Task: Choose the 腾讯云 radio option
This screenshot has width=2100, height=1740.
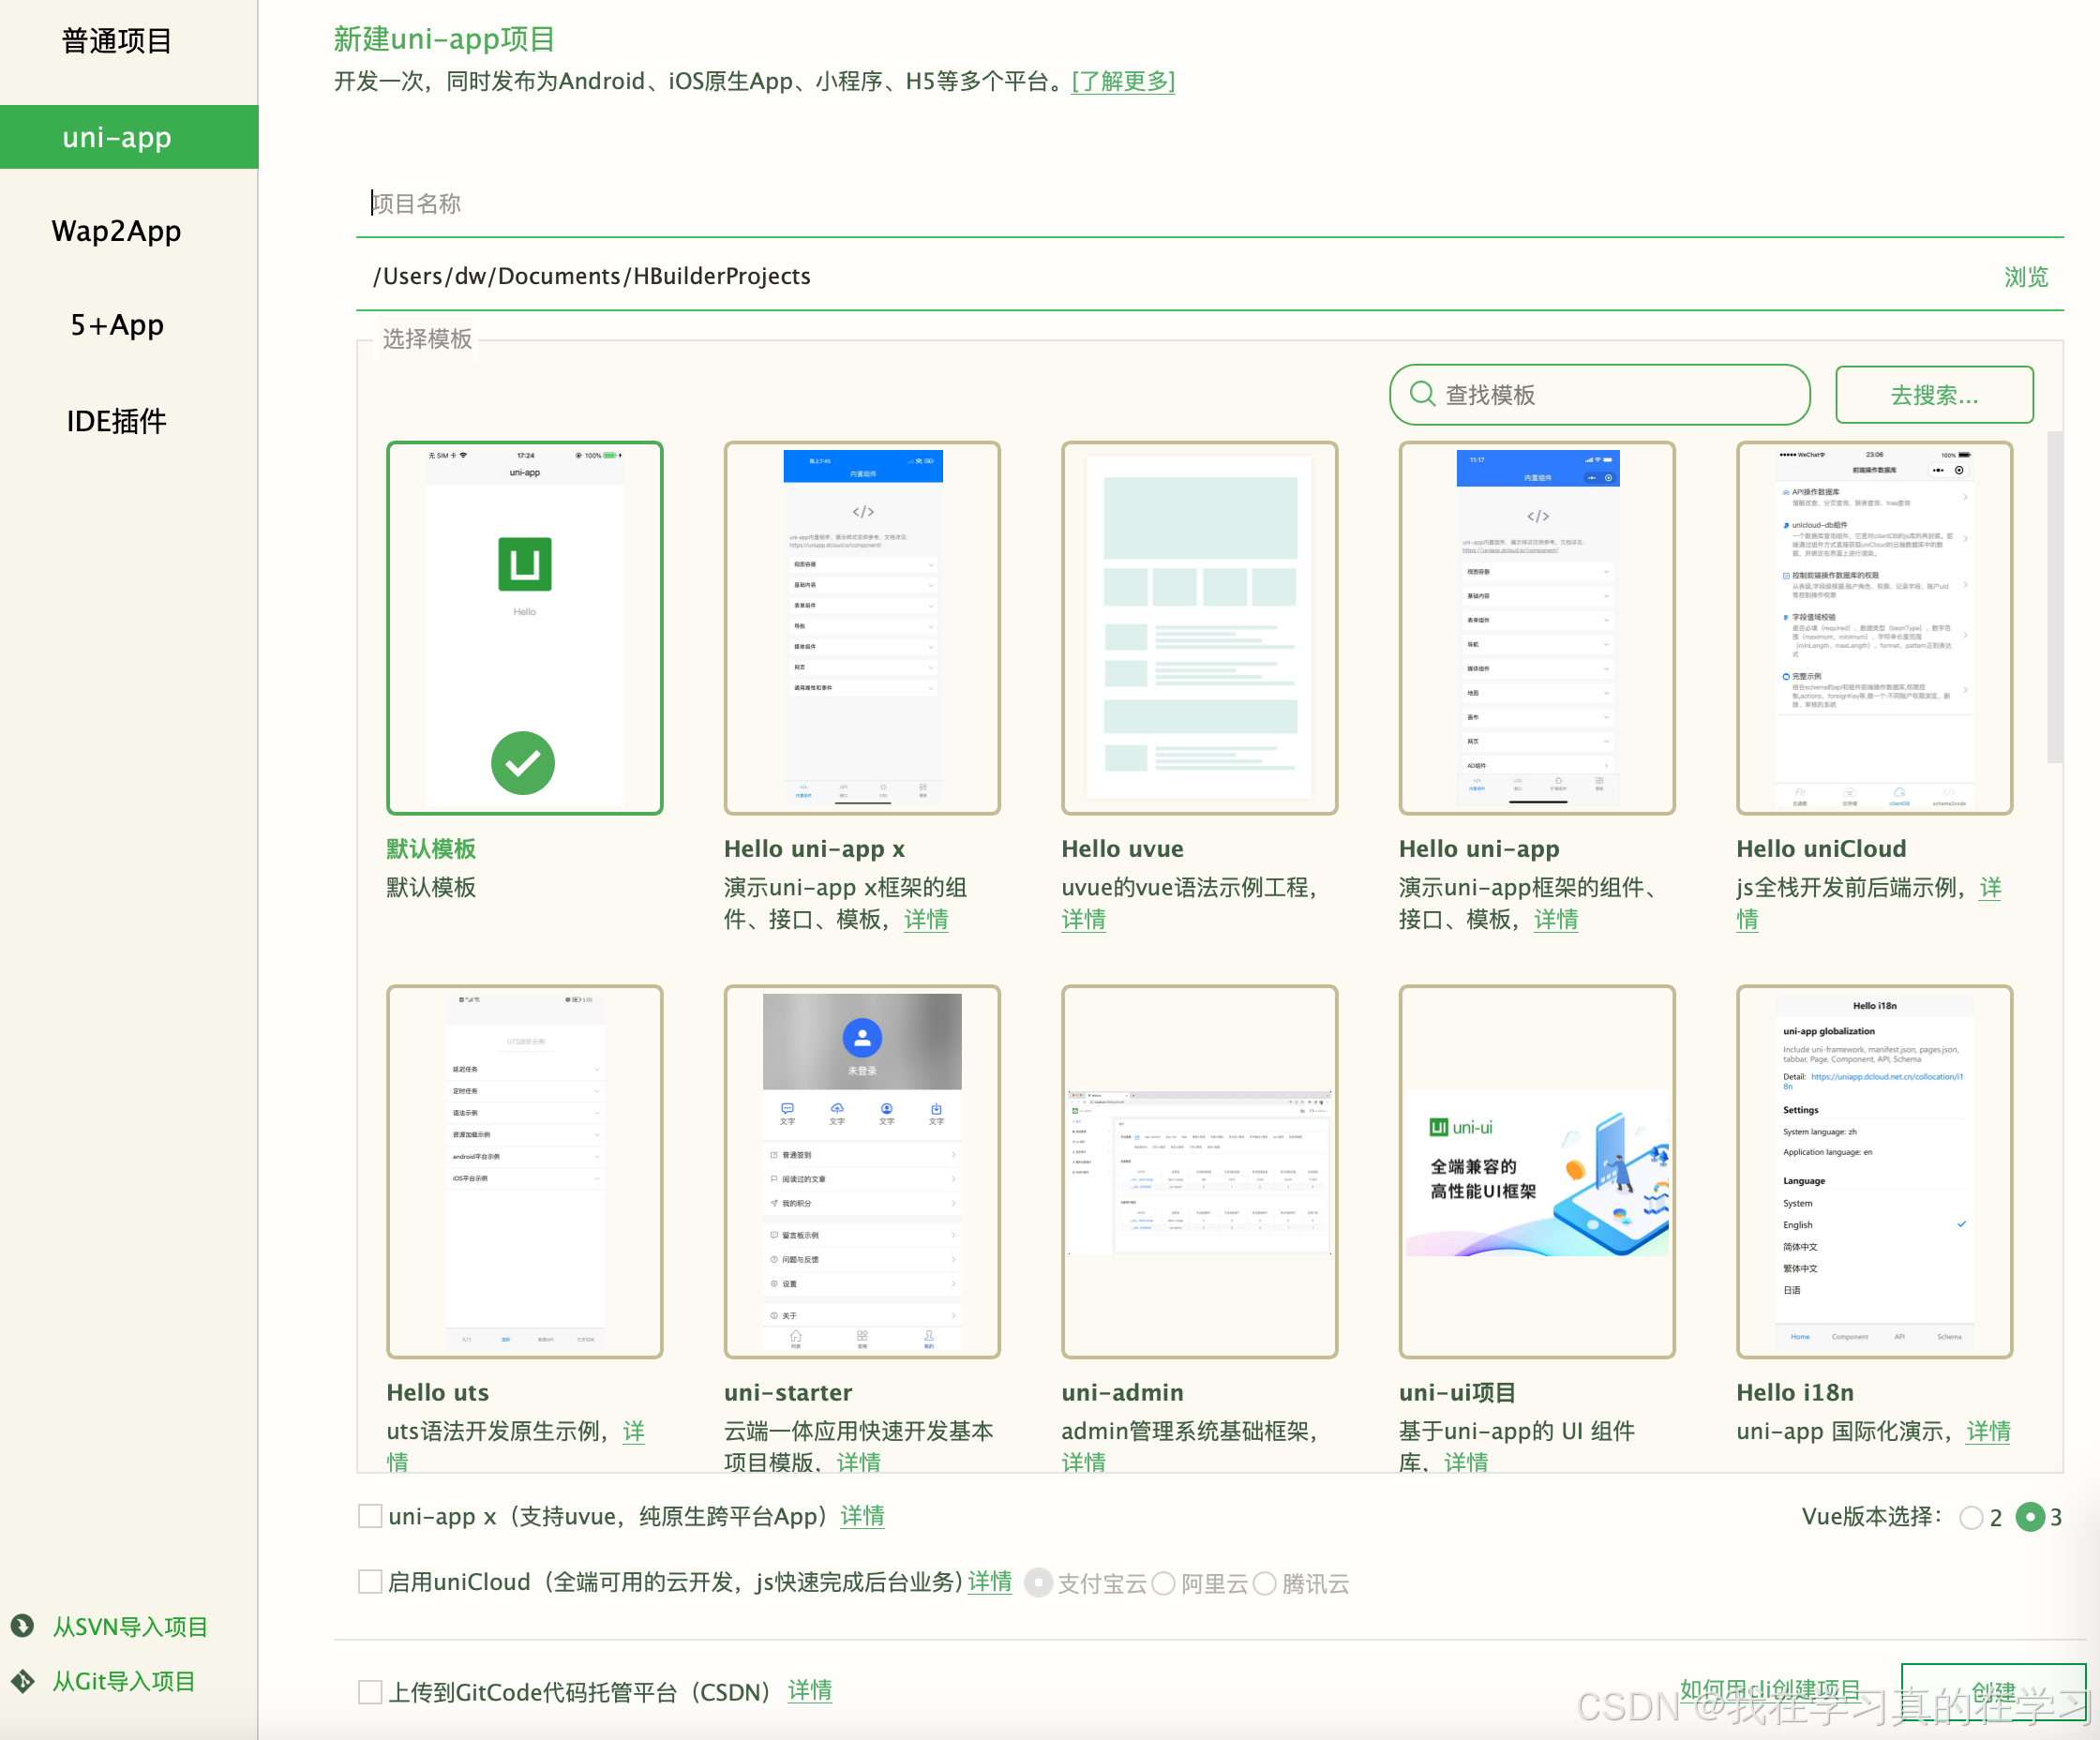Action: click(x=1265, y=1583)
